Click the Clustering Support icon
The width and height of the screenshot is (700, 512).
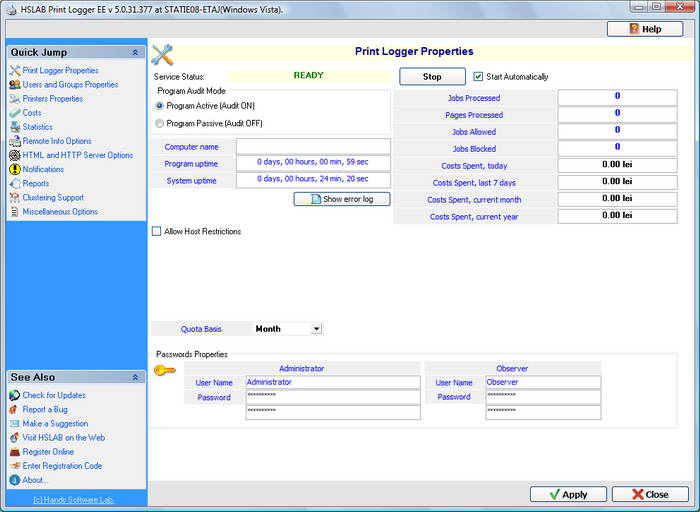click(15, 197)
